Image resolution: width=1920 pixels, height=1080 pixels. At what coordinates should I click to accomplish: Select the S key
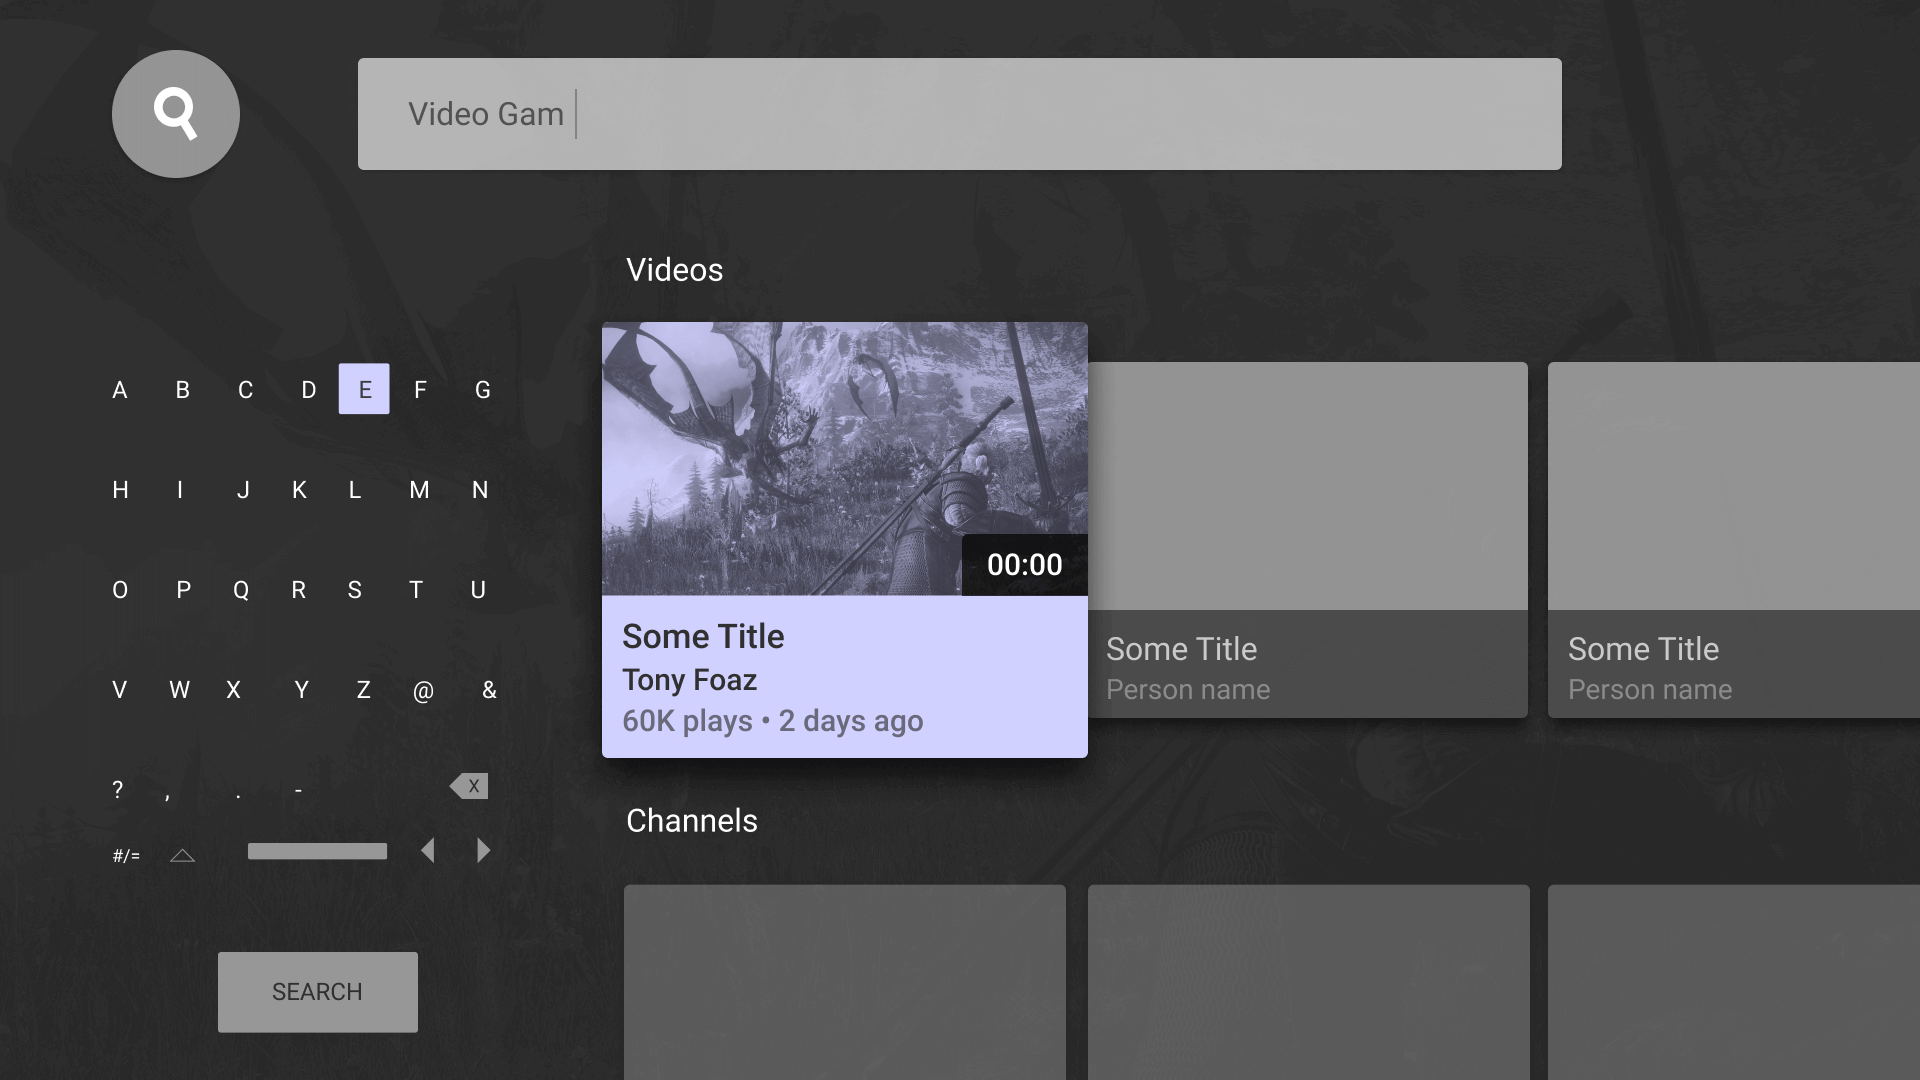tap(355, 590)
